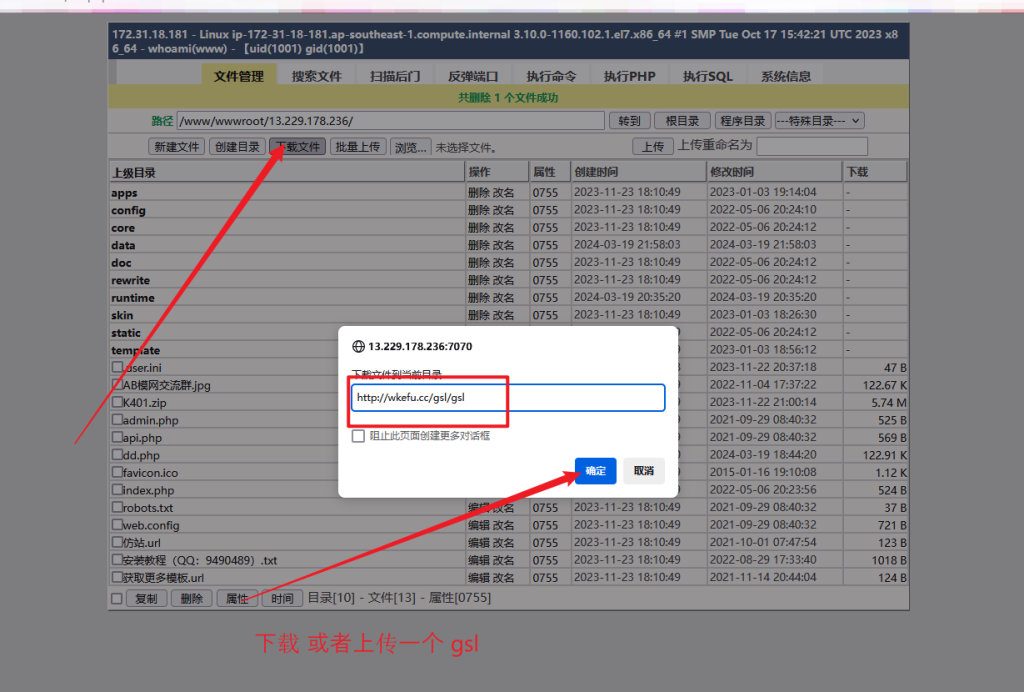Click the 新建文件 button

177,147
